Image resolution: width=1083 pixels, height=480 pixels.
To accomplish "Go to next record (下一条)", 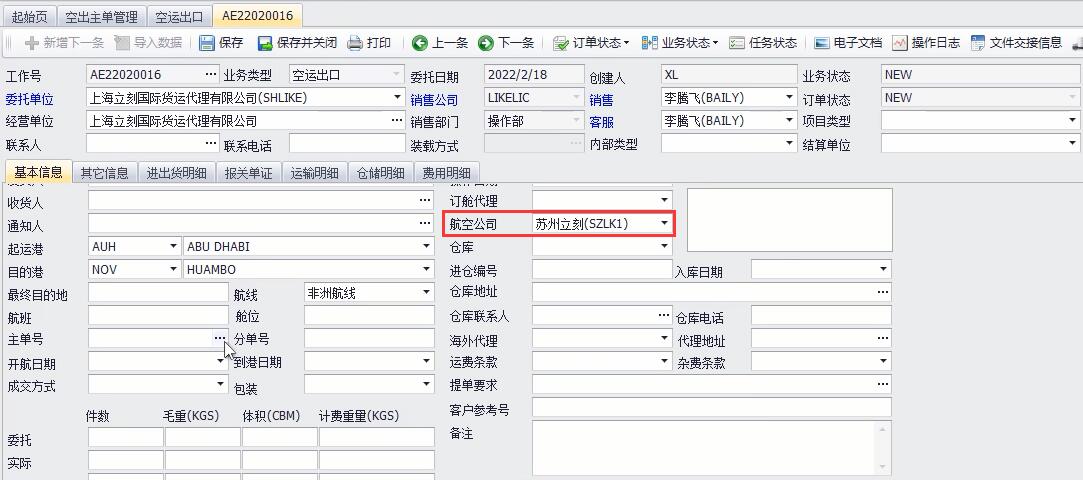I will [486, 43].
